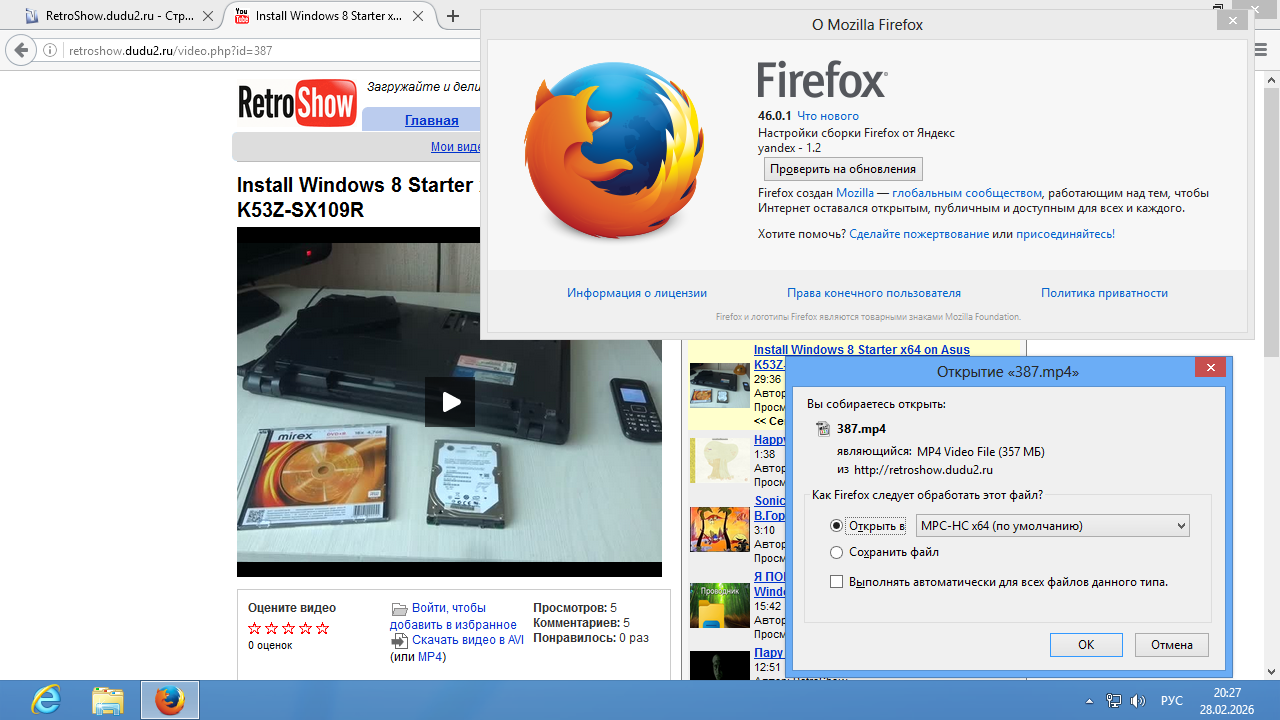Image resolution: width=1280 pixels, height=720 pixels.
Task: Click the network tray icon
Action: pos(1114,701)
